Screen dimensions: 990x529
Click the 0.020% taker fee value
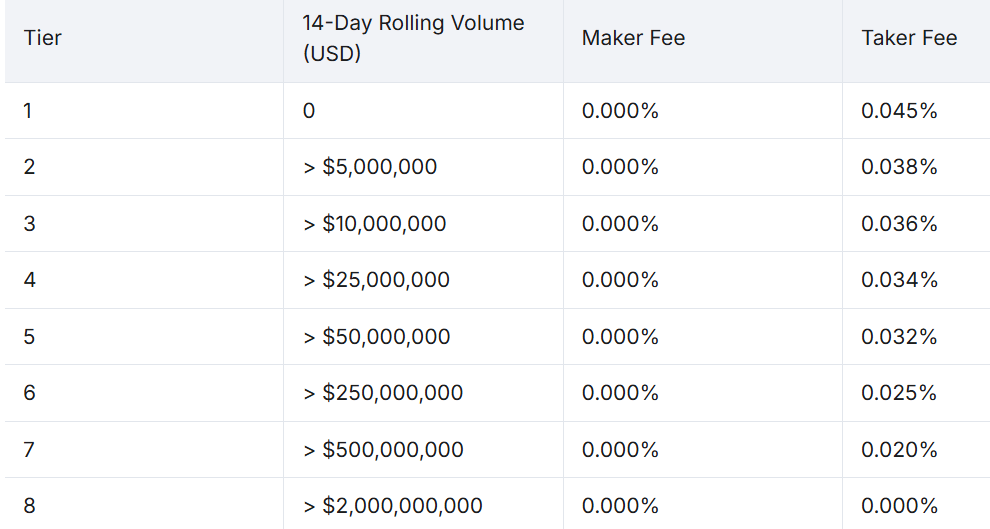coord(899,450)
